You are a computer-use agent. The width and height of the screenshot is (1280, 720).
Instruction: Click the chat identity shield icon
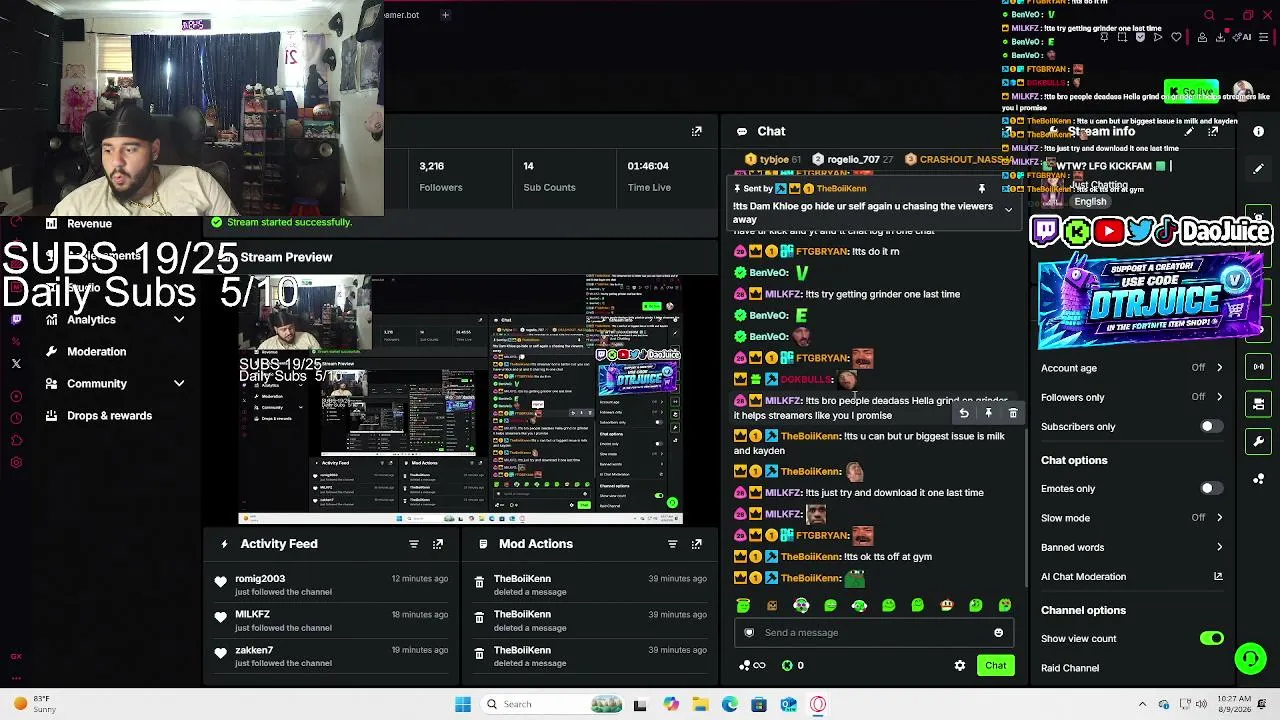point(749,633)
